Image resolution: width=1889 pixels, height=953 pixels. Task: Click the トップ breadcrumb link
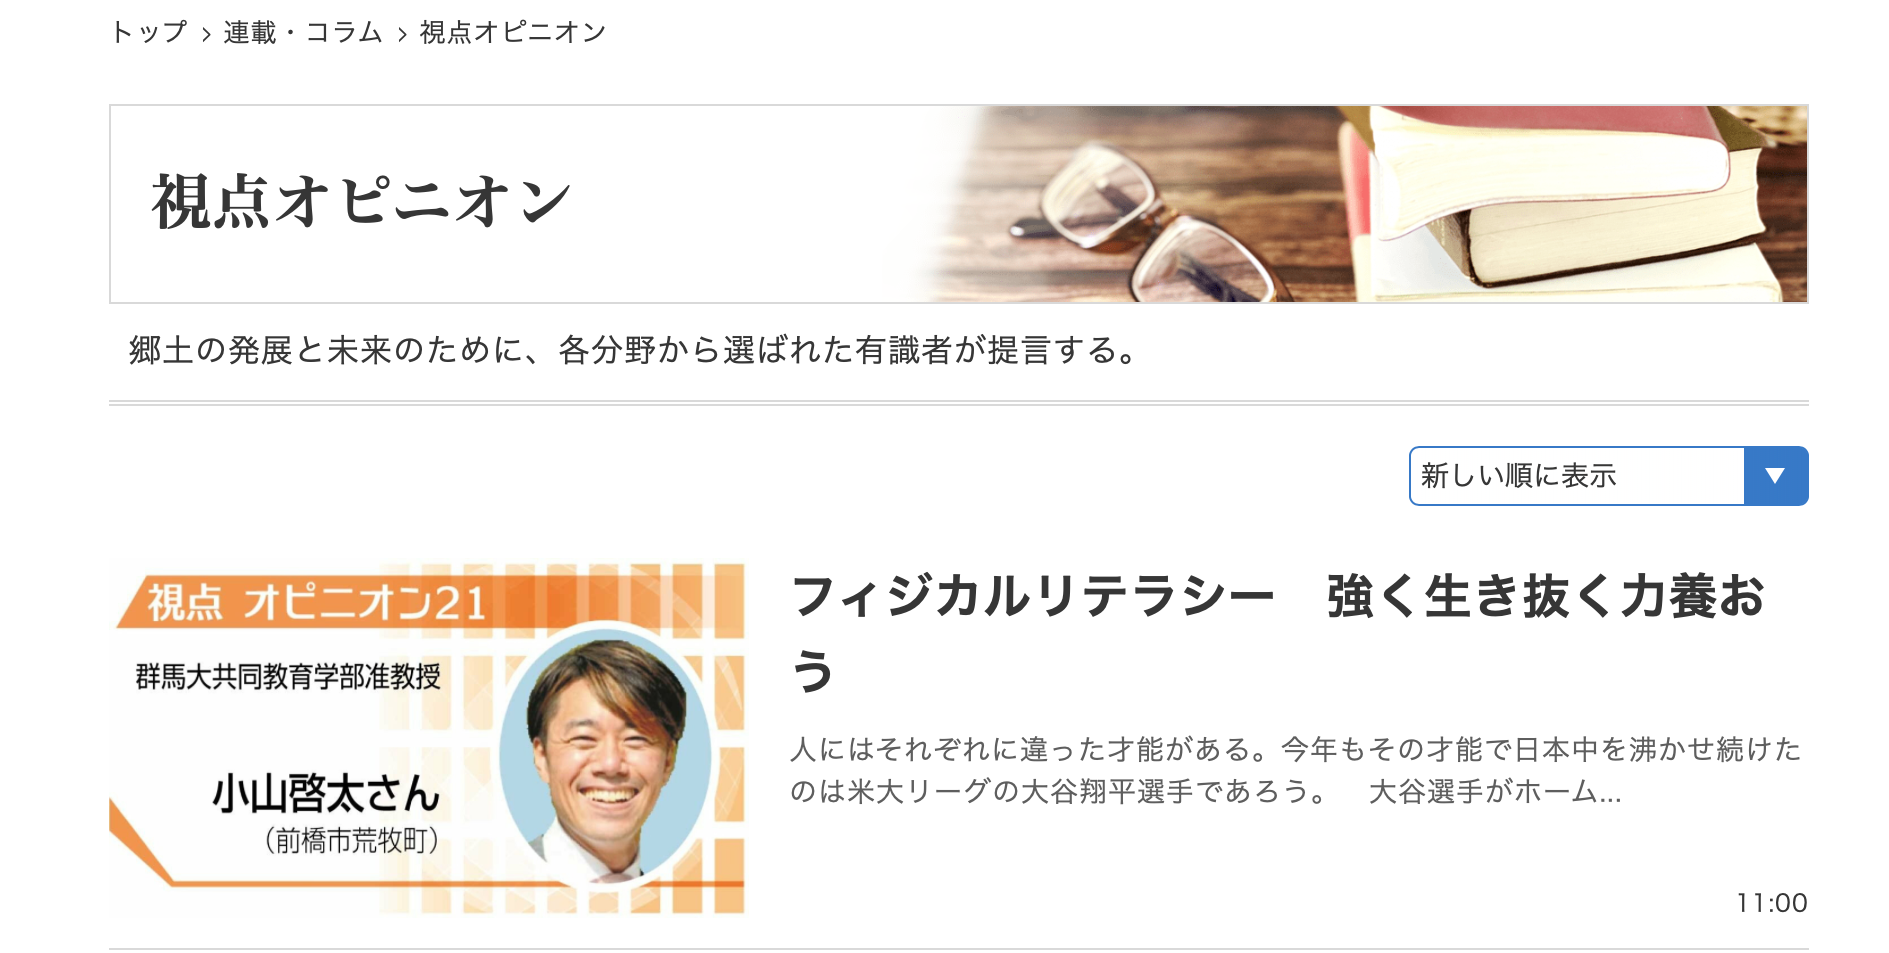tap(149, 33)
